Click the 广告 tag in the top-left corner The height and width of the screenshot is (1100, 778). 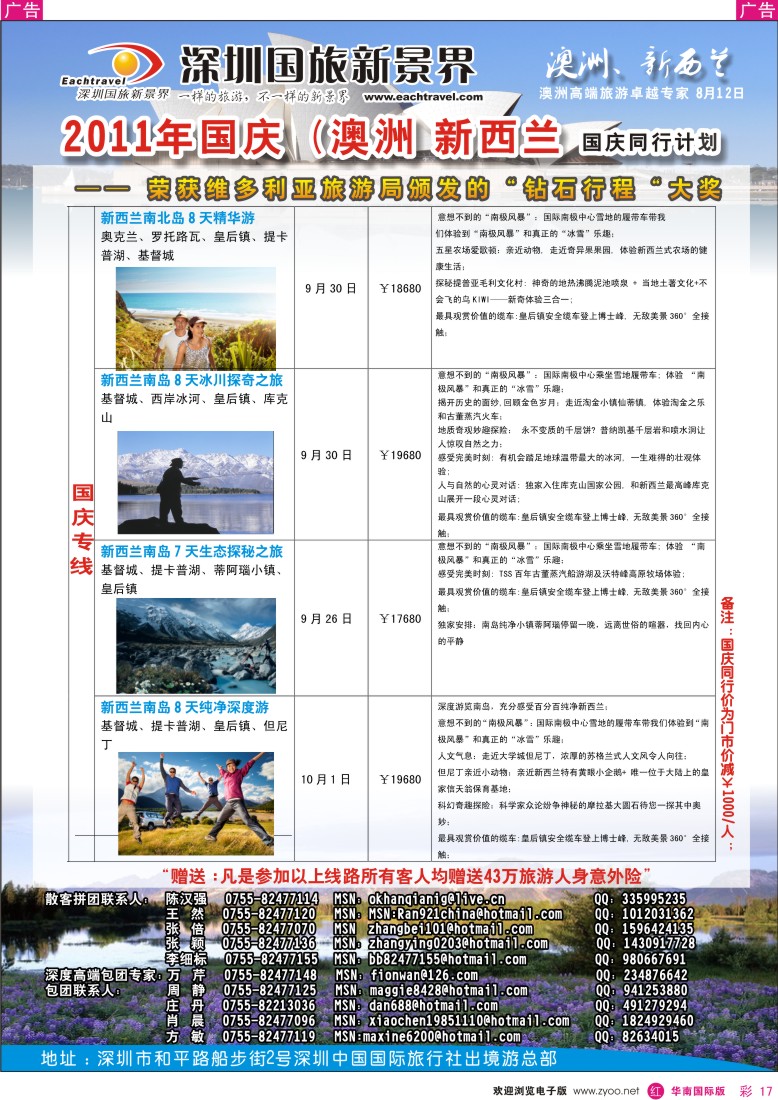(x=21, y=9)
